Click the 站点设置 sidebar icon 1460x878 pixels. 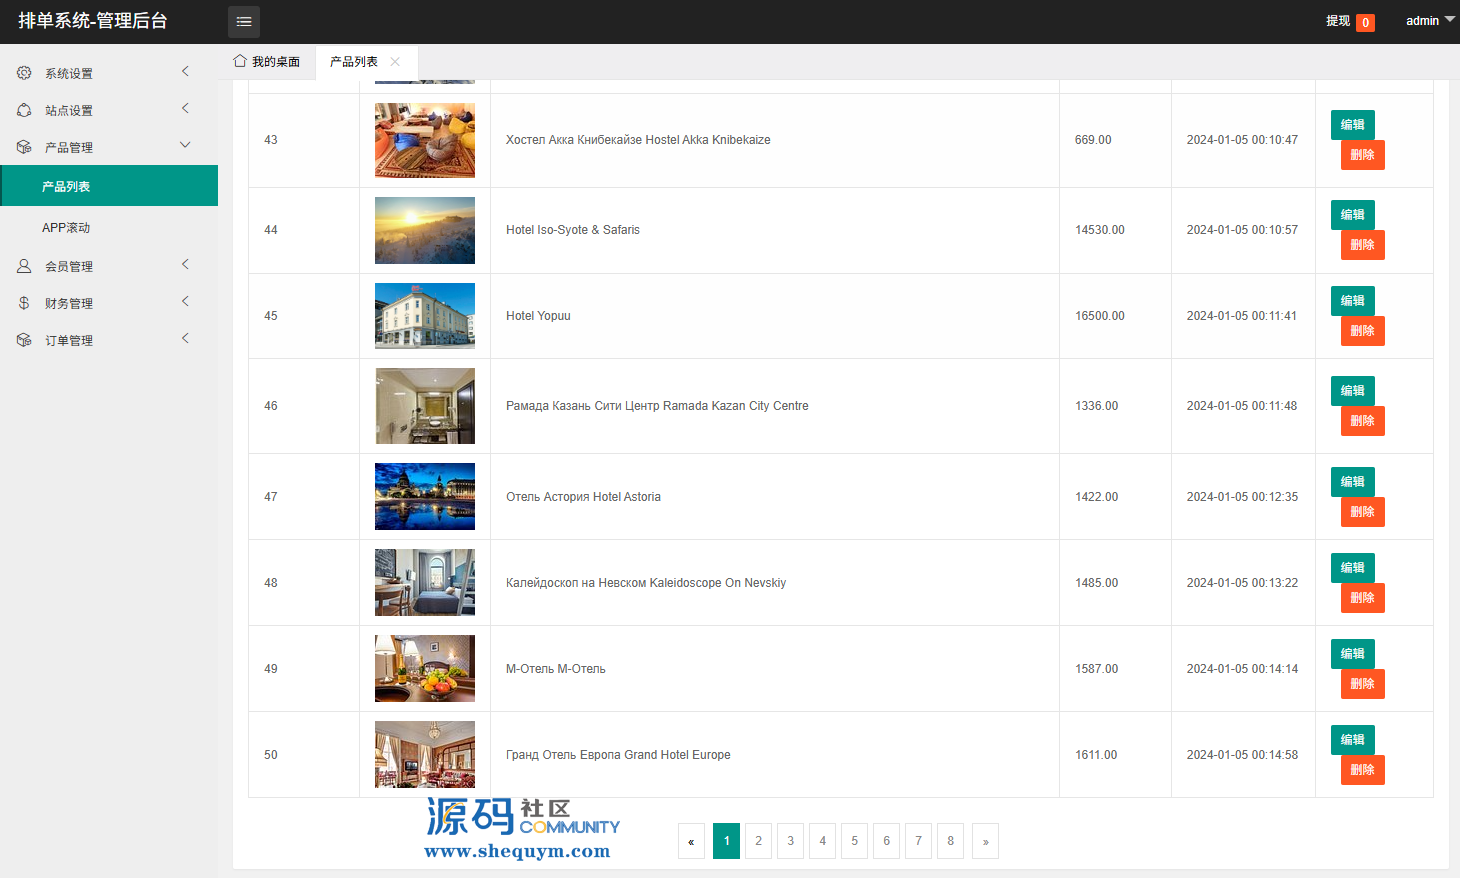tap(24, 110)
